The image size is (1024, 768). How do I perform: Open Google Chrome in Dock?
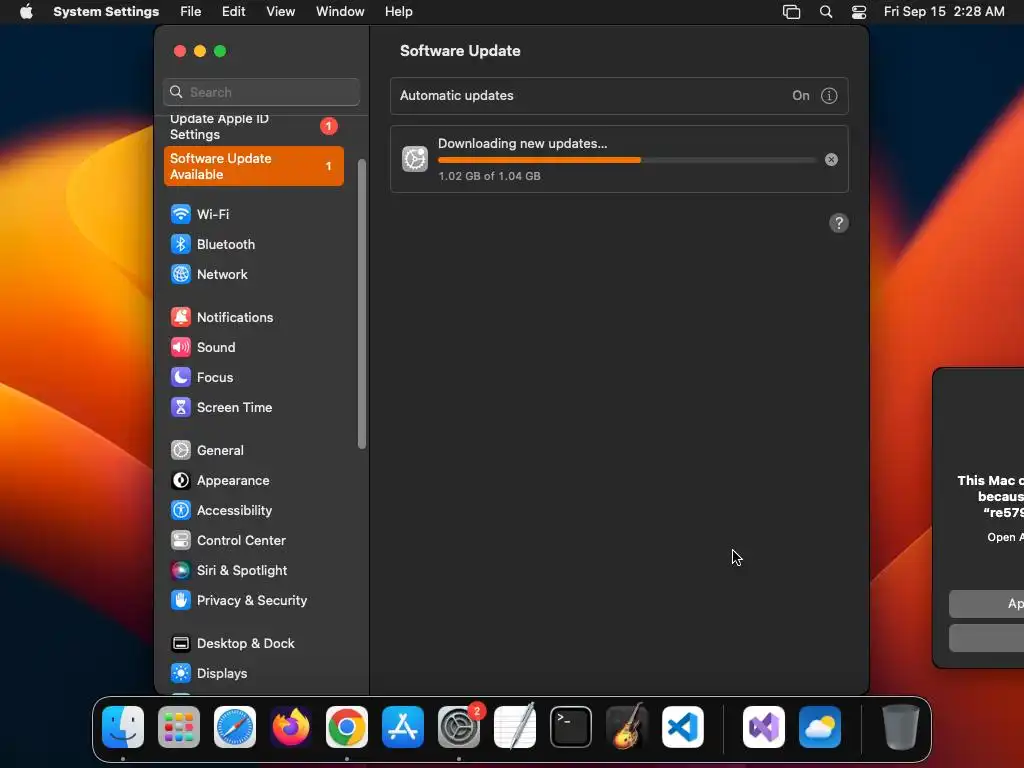click(347, 727)
